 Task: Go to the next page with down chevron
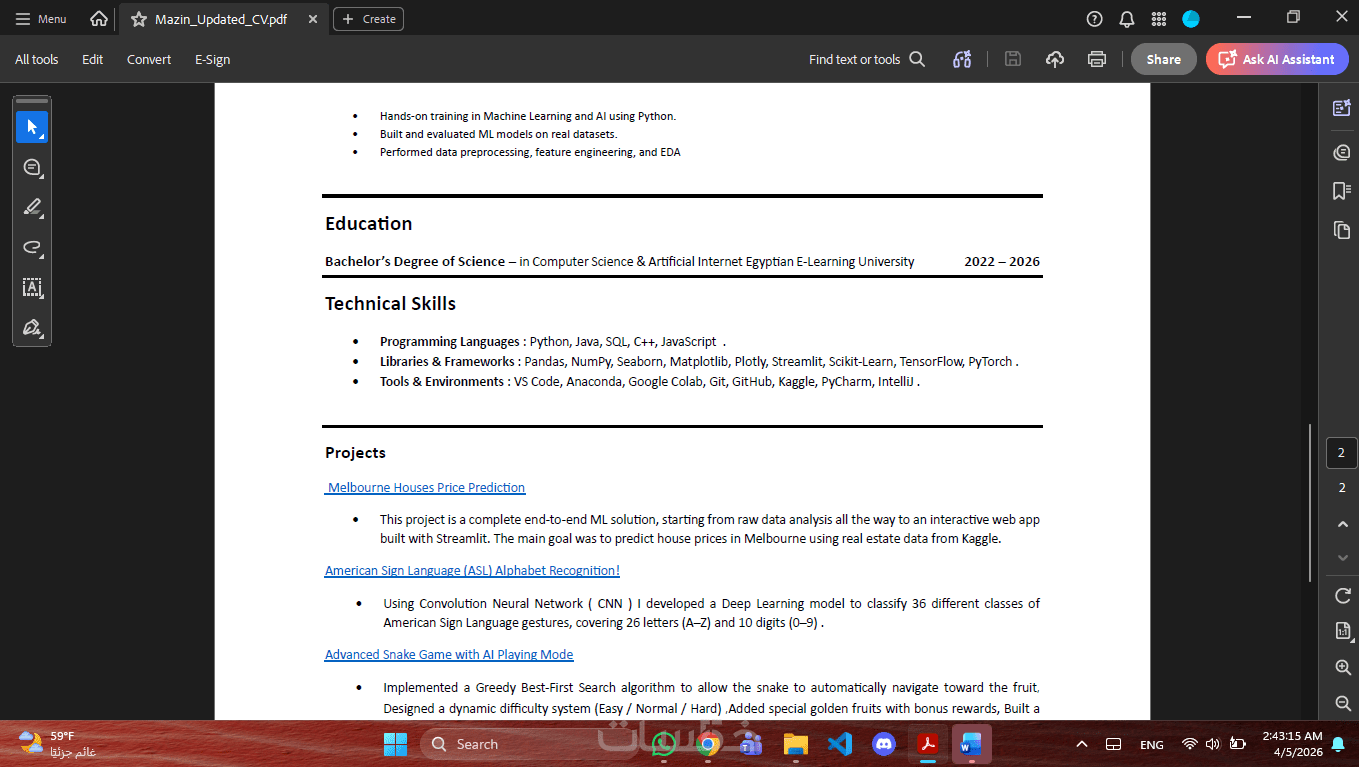click(1342, 557)
